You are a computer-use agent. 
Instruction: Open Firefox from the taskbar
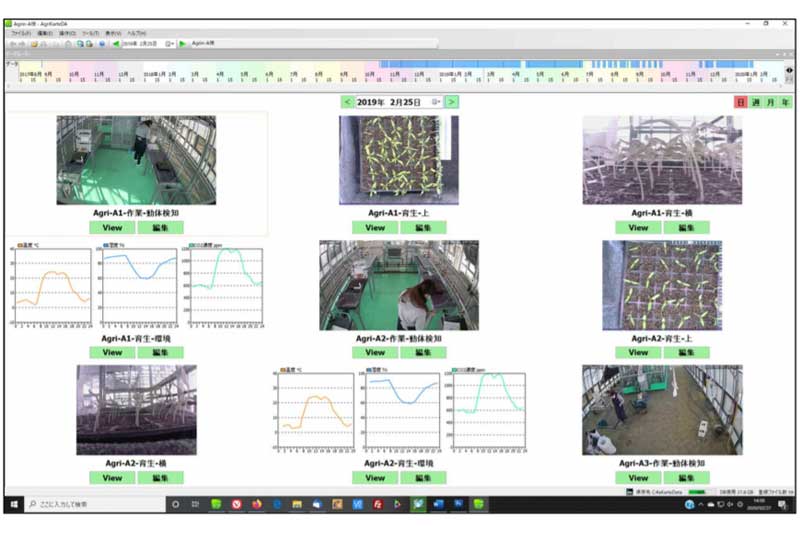pos(259,504)
